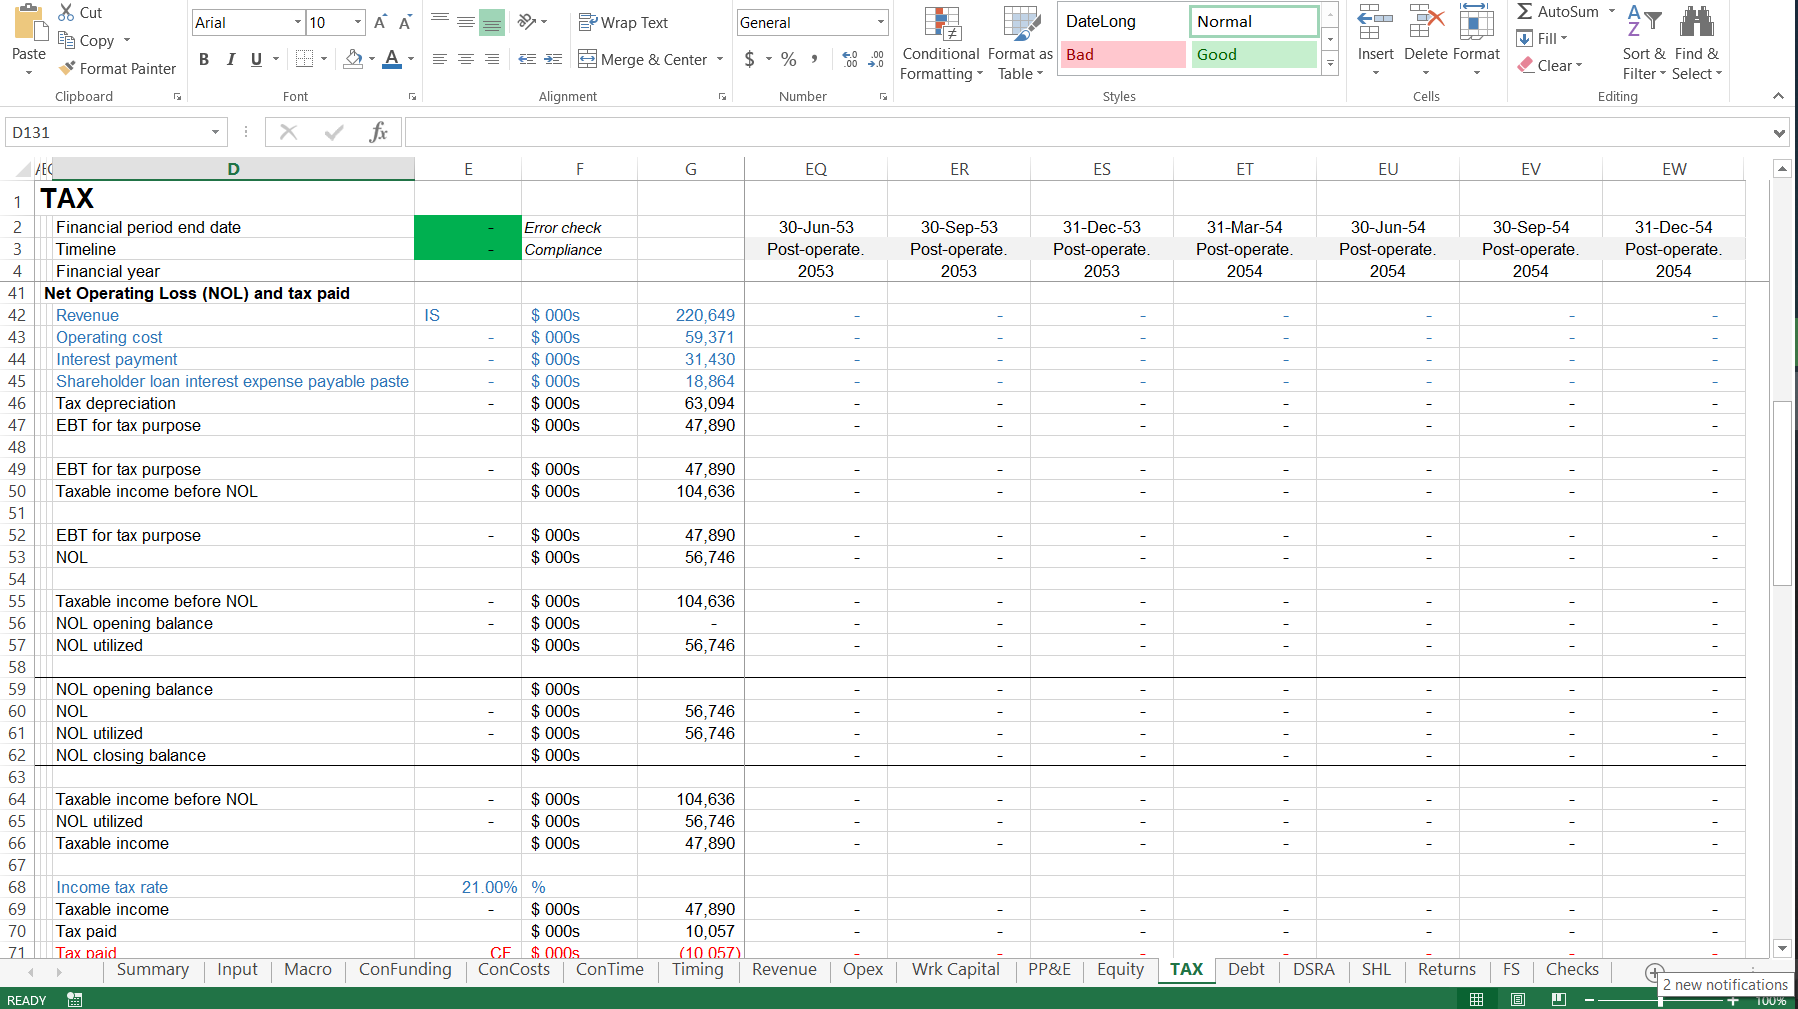Click the formula bar input field
The width and height of the screenshot is (1798, 1009).
[x=1087, y=132]
